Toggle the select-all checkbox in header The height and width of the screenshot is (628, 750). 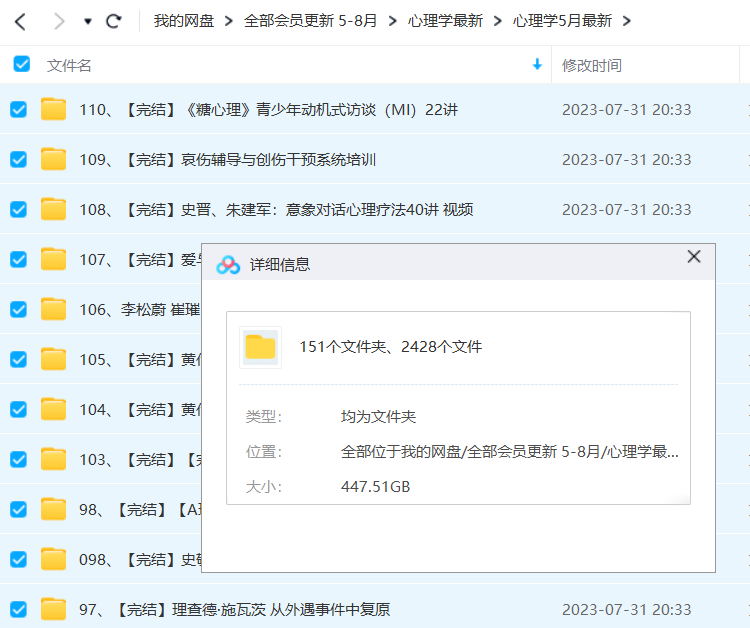click(x=21, y=65)
